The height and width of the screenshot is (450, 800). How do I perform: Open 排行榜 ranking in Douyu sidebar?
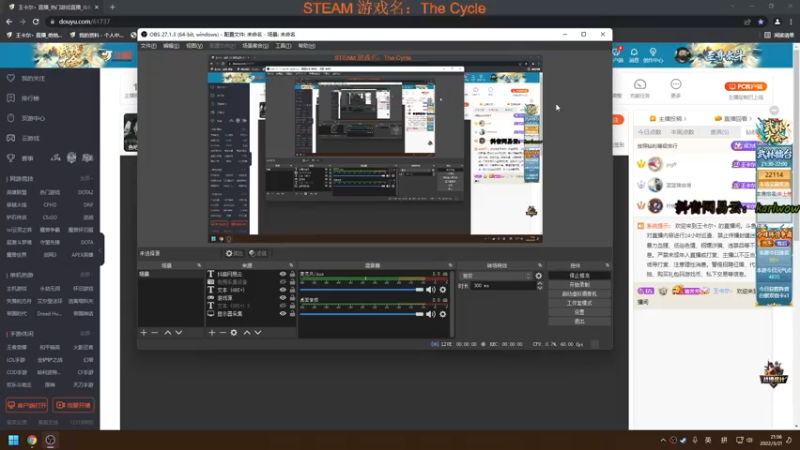pos(11,98)
